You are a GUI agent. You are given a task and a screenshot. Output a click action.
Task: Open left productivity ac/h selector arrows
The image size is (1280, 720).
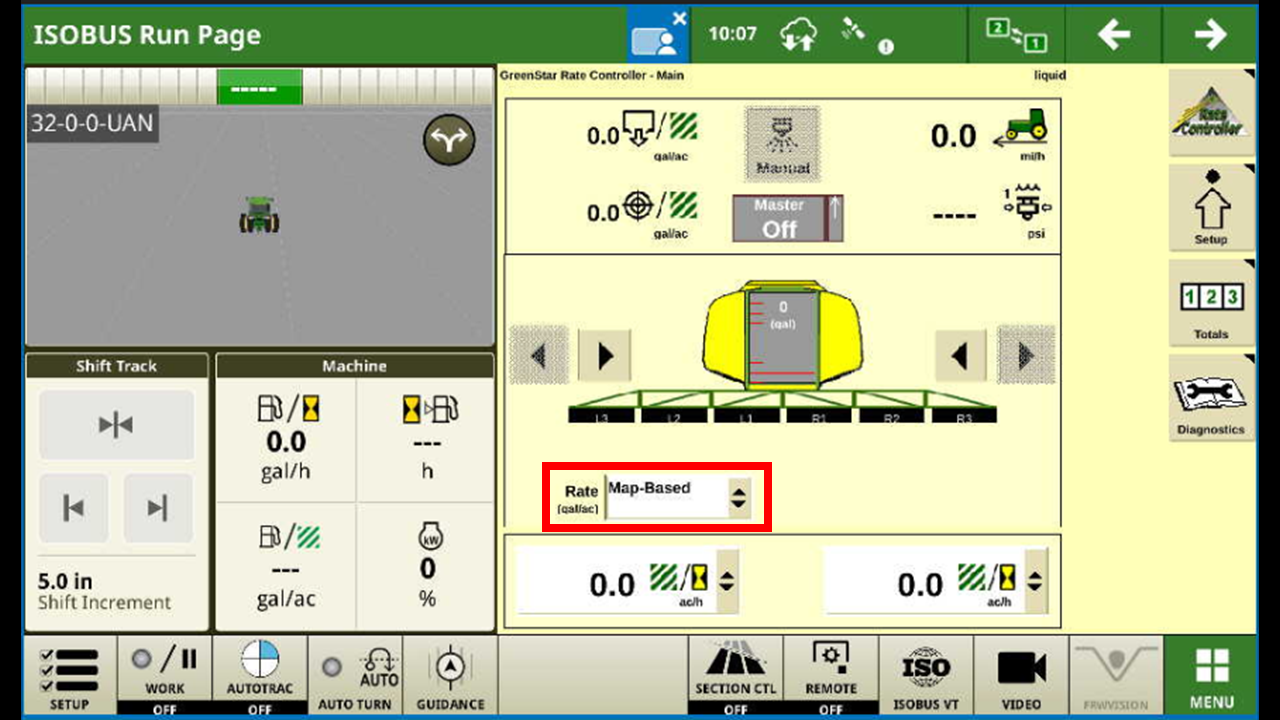pyautogui.click(x=727, y=581)
